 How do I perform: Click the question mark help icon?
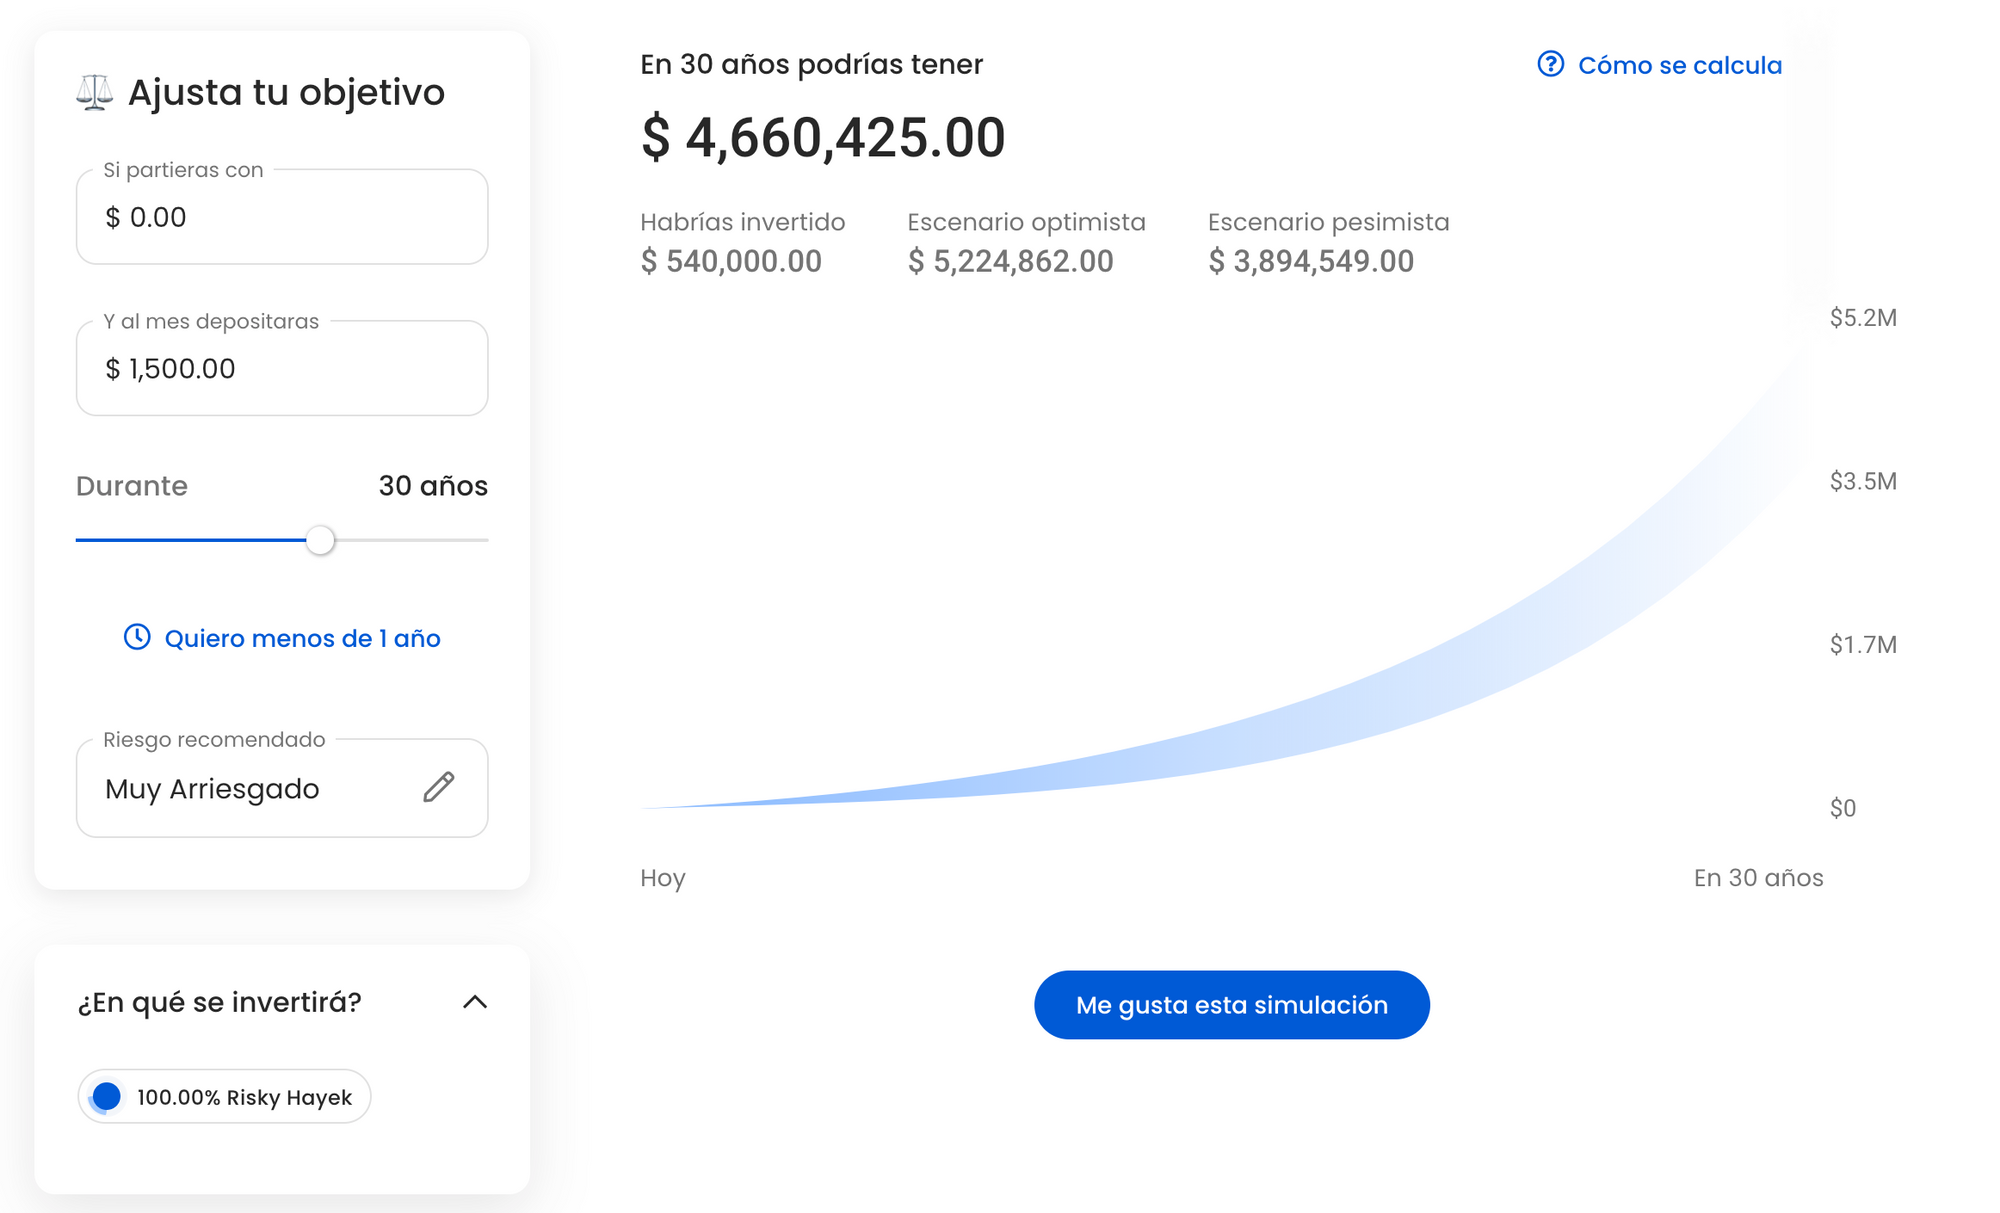coord(1550,65)
